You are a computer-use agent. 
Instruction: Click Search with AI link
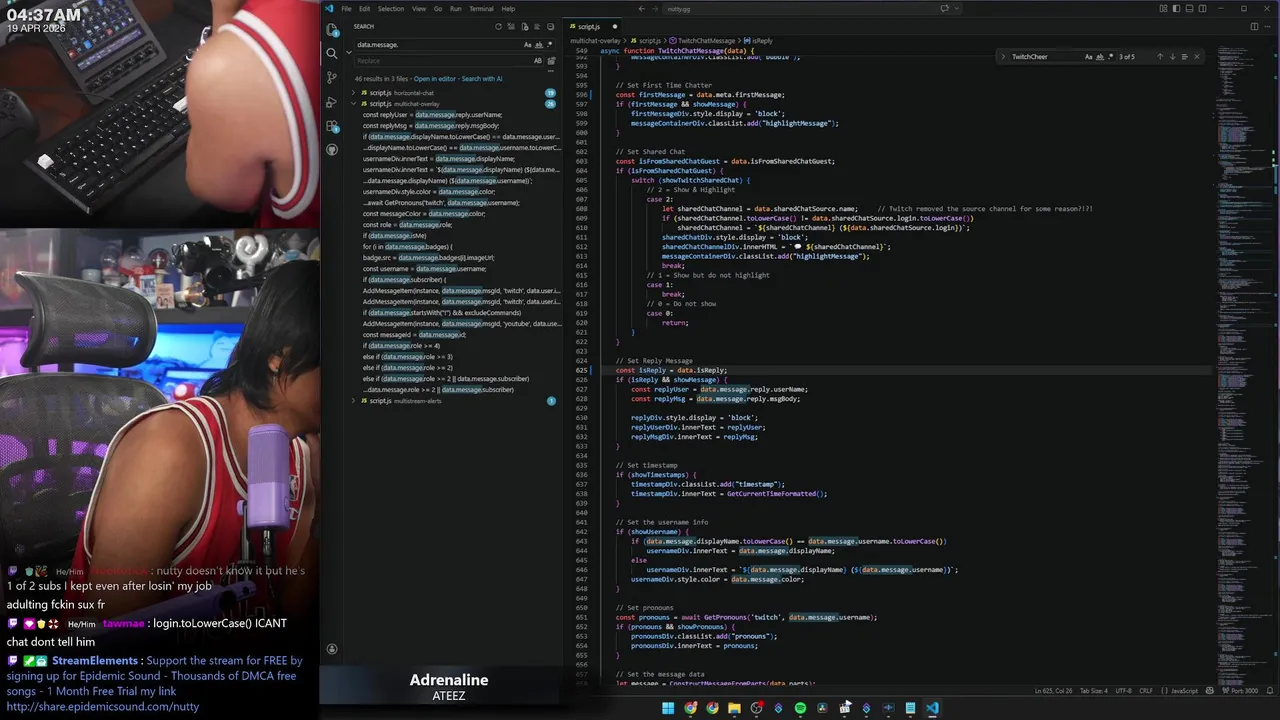coord(482,79)
